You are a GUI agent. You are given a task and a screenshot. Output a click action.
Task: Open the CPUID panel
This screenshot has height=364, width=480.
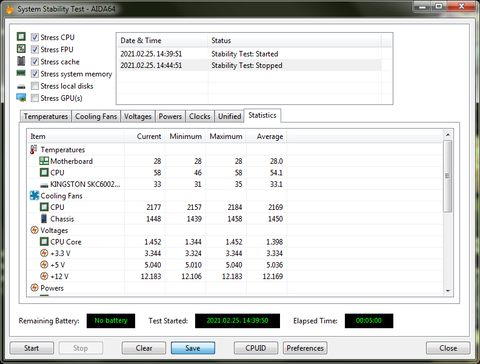click(256, 348)
